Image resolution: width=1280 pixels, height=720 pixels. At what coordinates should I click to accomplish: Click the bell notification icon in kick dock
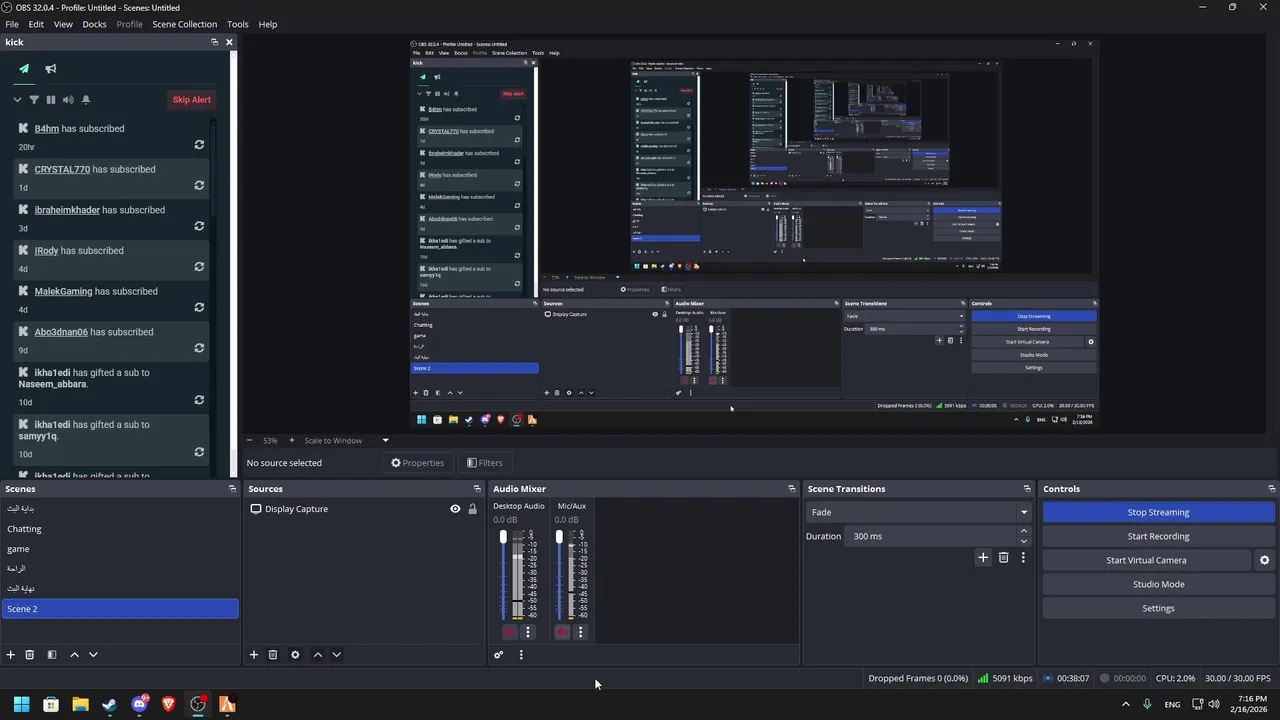[86, 100]
